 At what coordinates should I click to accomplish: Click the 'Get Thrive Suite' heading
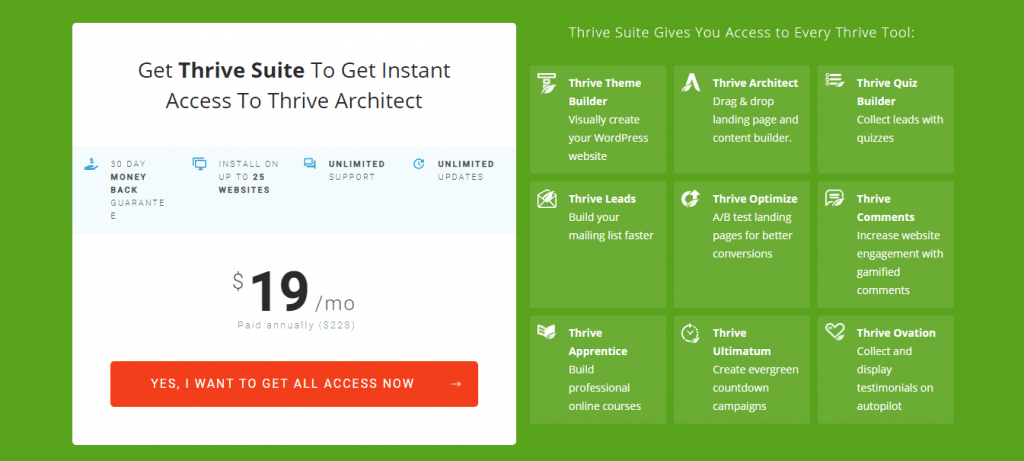(x=294, y=86)
